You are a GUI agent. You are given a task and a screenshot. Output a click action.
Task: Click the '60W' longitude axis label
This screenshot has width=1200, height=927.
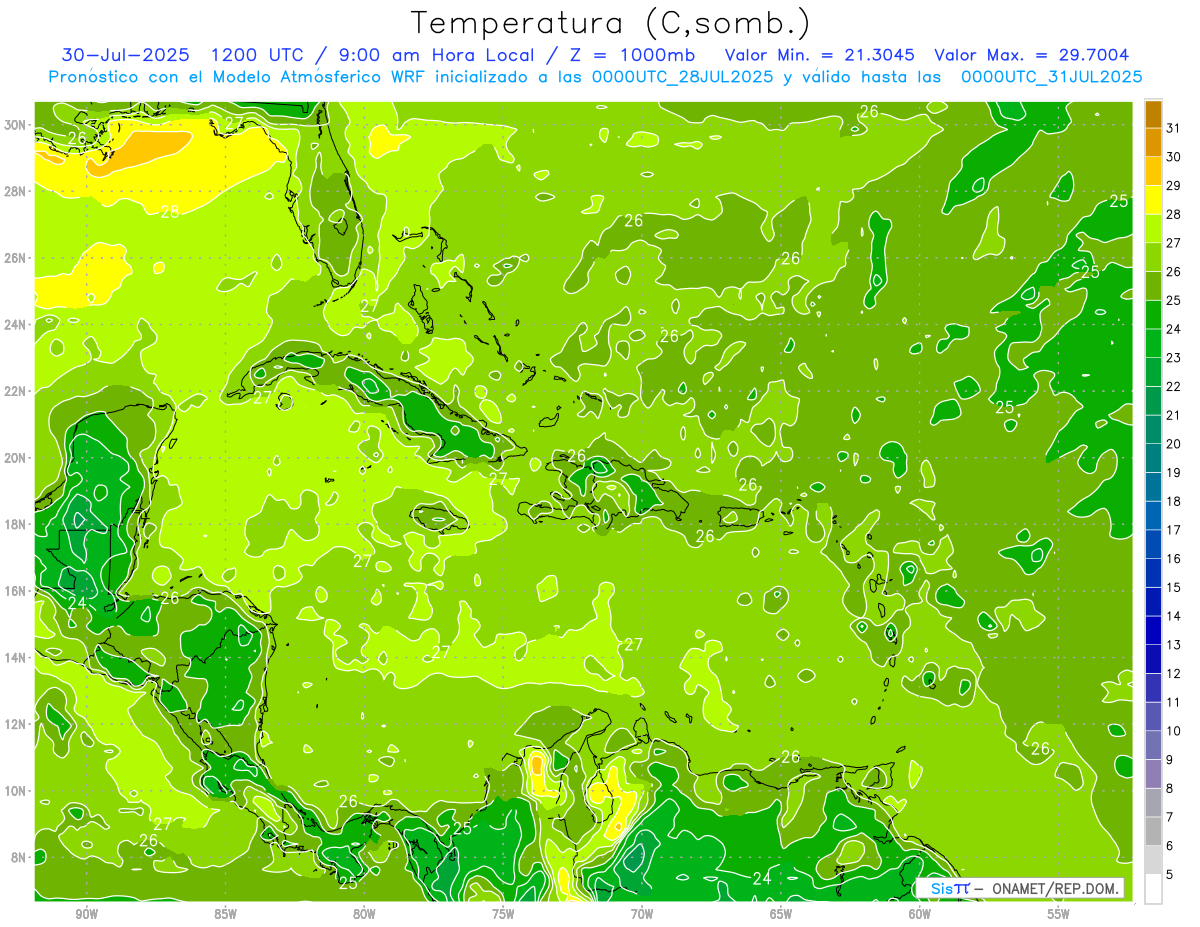point(920,914)
